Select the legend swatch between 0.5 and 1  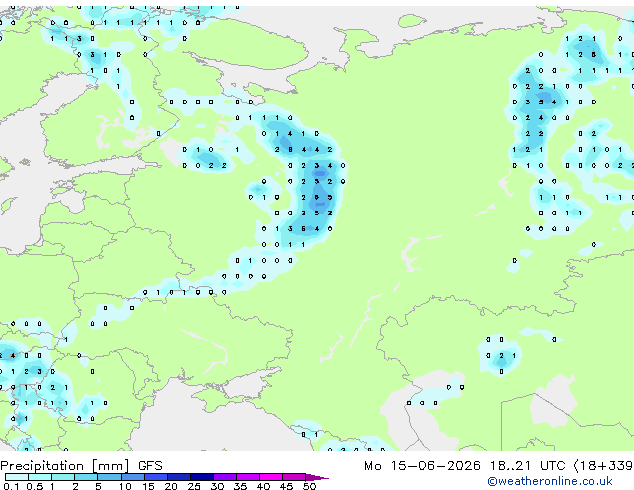[40, 477]
